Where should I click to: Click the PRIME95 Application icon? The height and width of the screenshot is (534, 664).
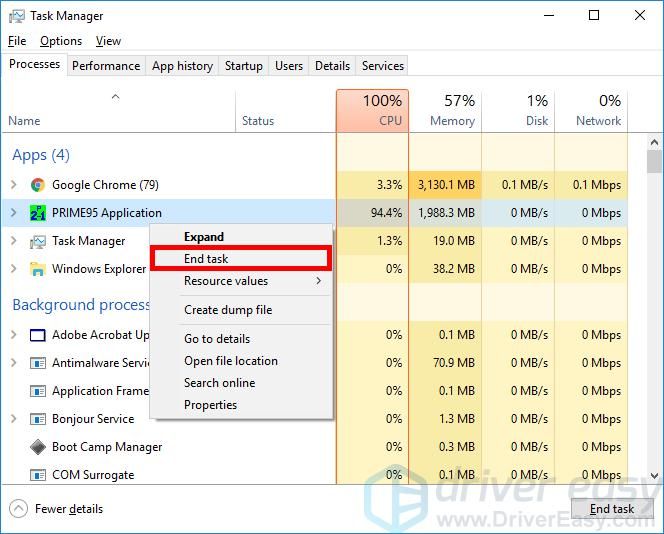(38, 213)
